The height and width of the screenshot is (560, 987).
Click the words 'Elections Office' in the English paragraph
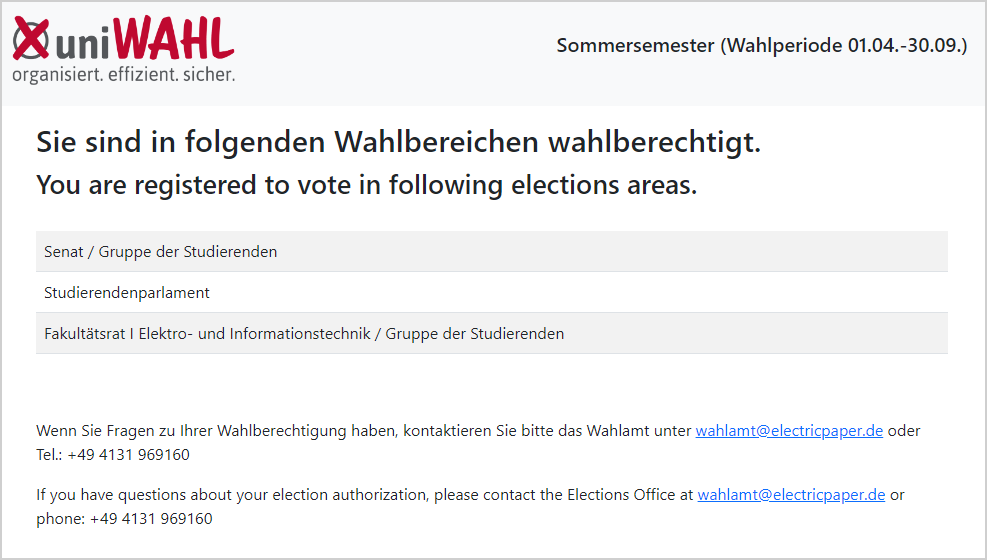click(x=621, y=495)
